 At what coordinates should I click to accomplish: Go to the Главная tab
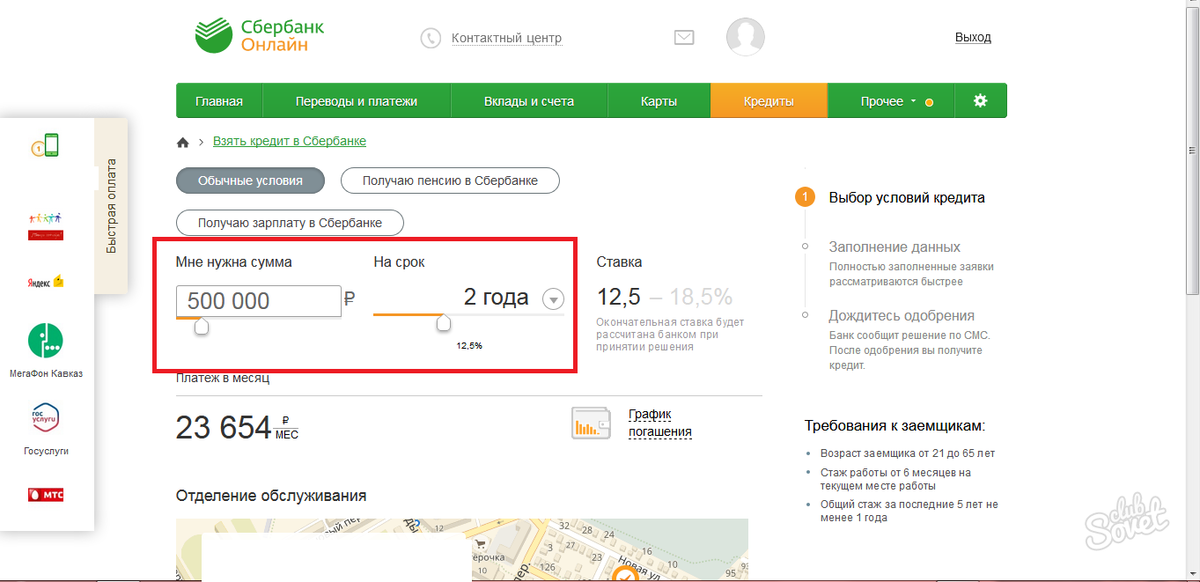point(219,101)
